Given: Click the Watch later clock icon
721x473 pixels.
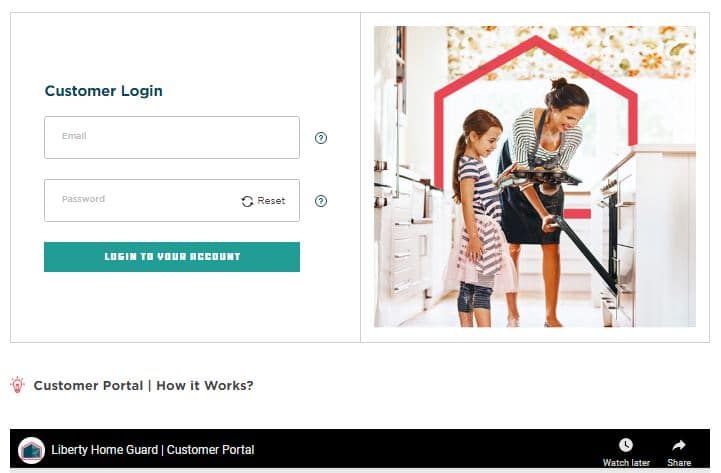Looking at the screenshot, I should 625,445.
